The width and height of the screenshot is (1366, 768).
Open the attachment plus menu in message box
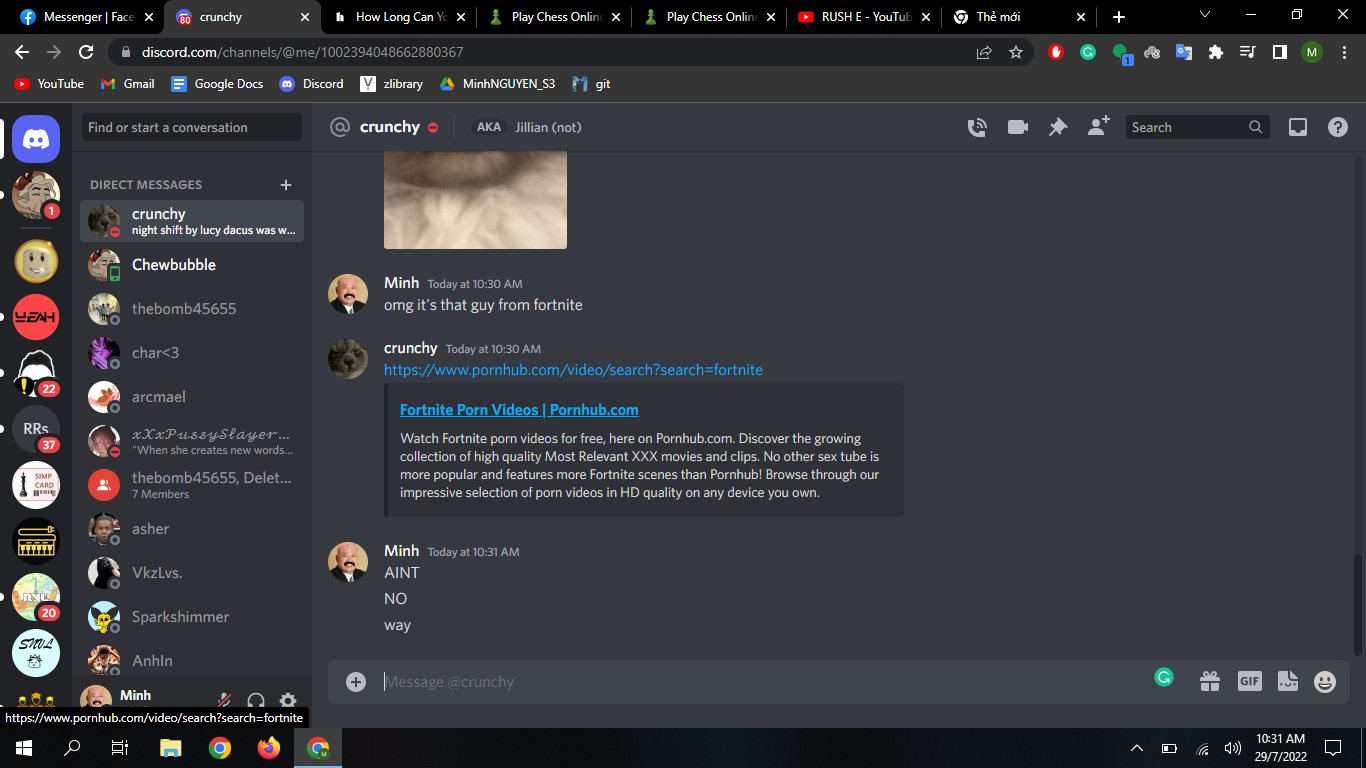click(356, 682)
